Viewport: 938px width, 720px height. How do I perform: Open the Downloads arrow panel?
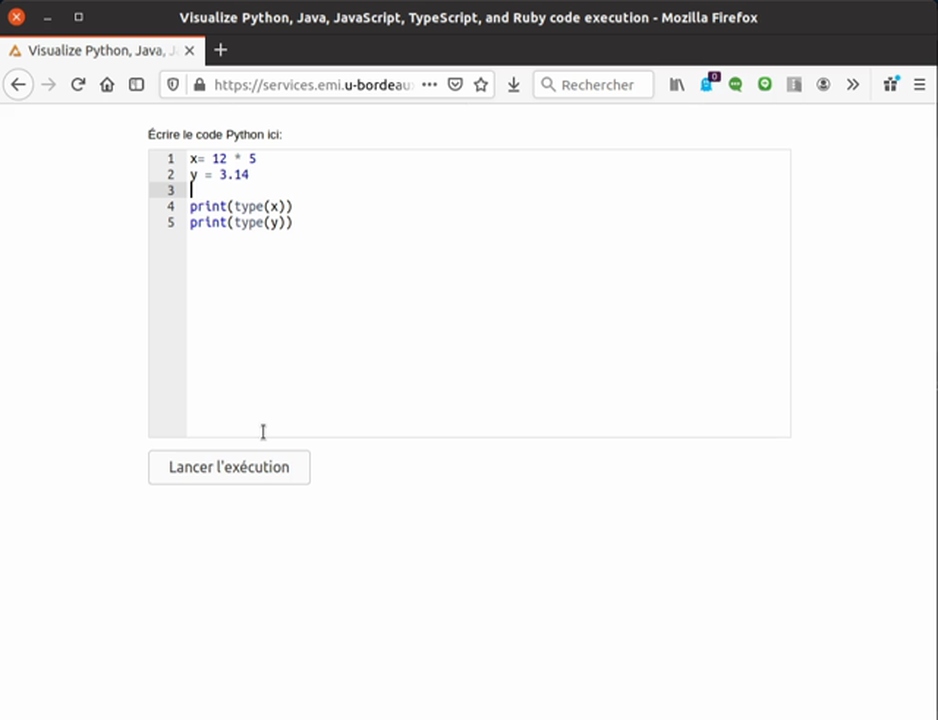513,85
